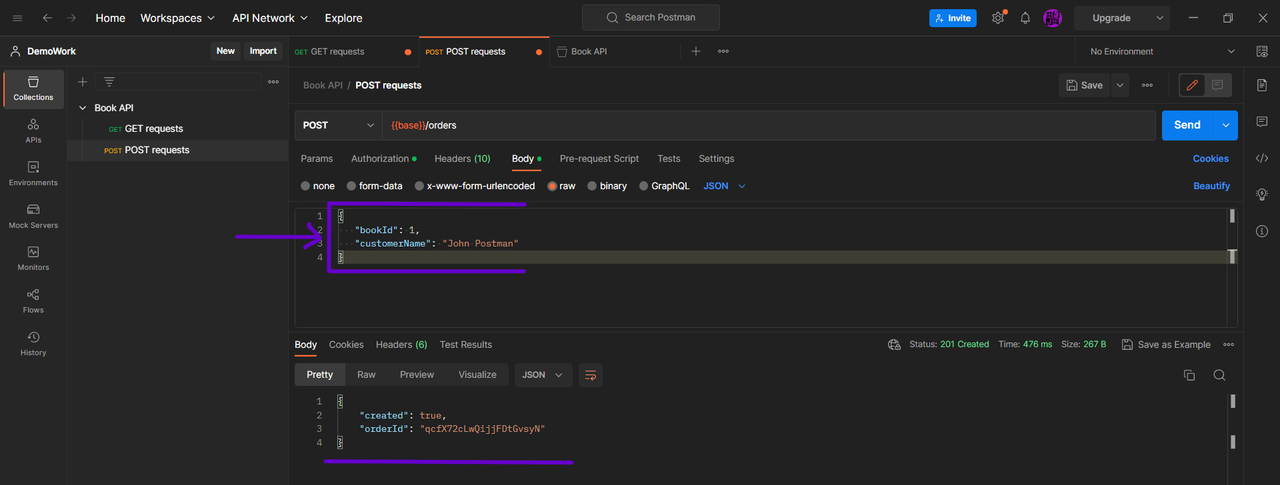
Task: Open Monitors in the sidebar
Action: (33, 258)
